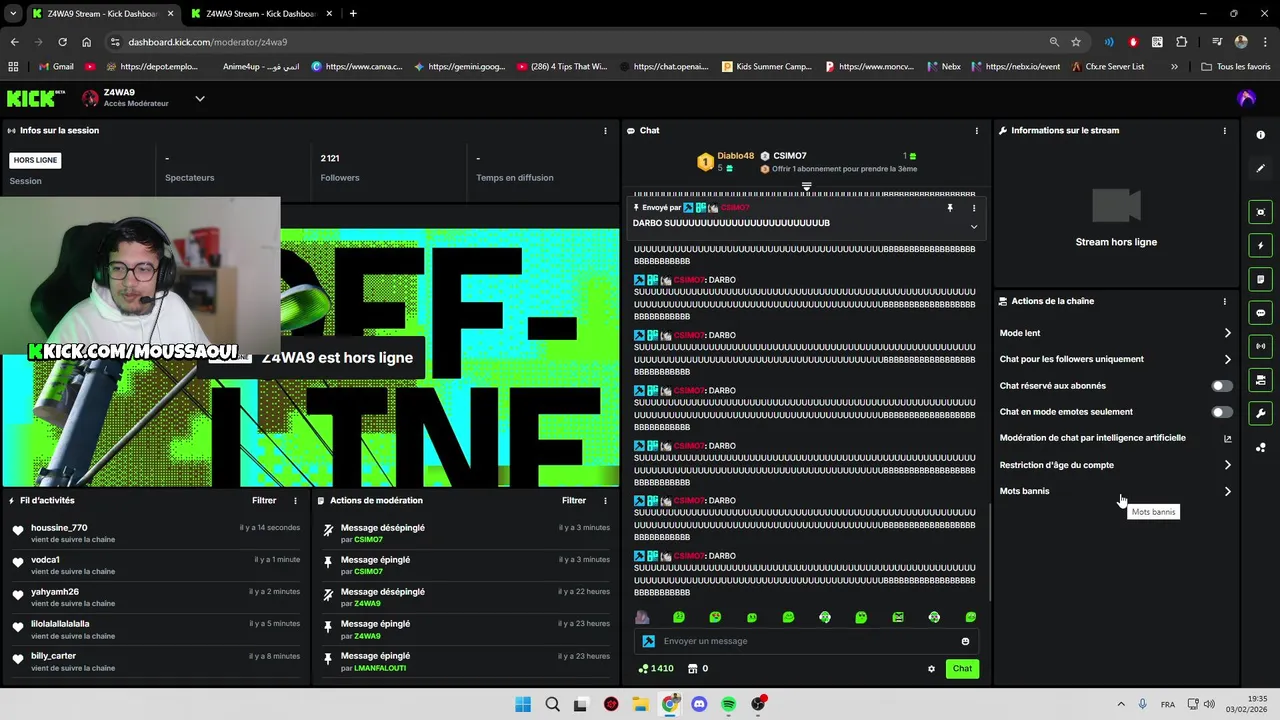Toggle the note document widget icon

[1260, 279]
